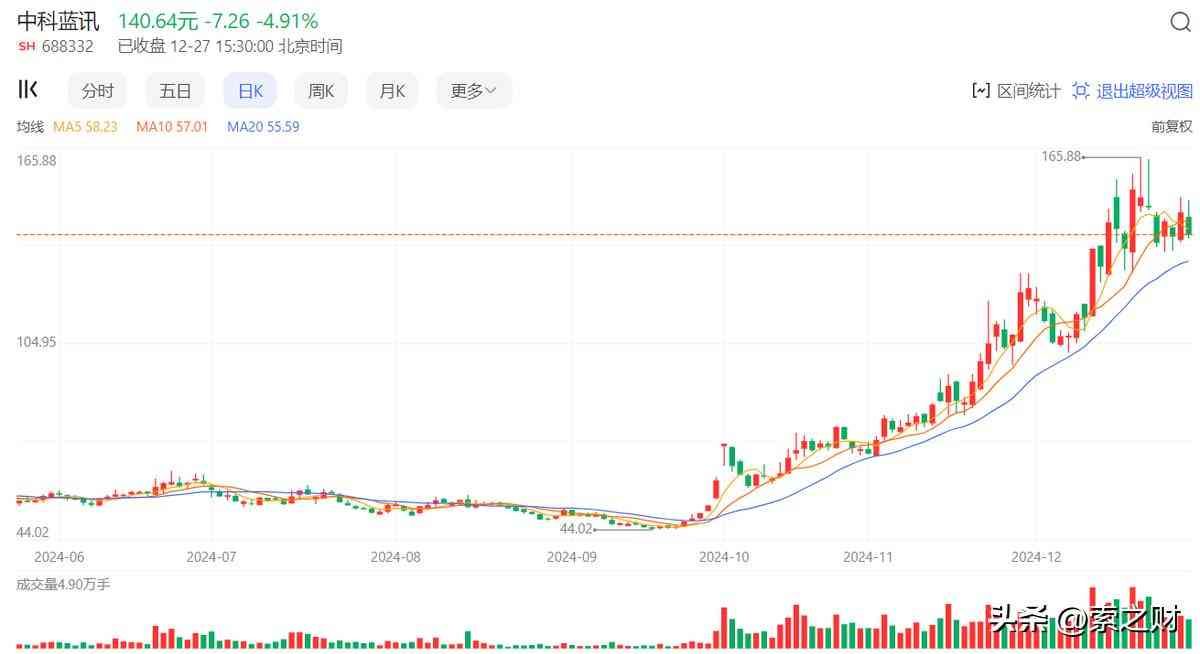Viewport: 1200px width, 654px height.
Task: Click the blue MA20 55.59 legend label
Action: (x=263, y=127)
